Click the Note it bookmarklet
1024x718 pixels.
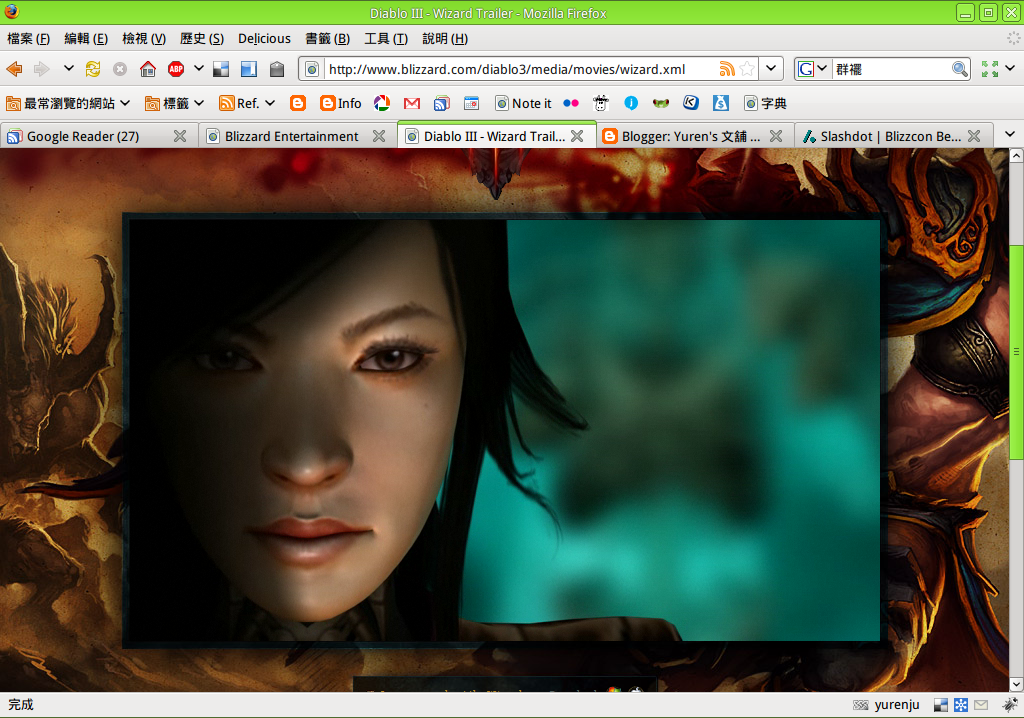(523, 103)
